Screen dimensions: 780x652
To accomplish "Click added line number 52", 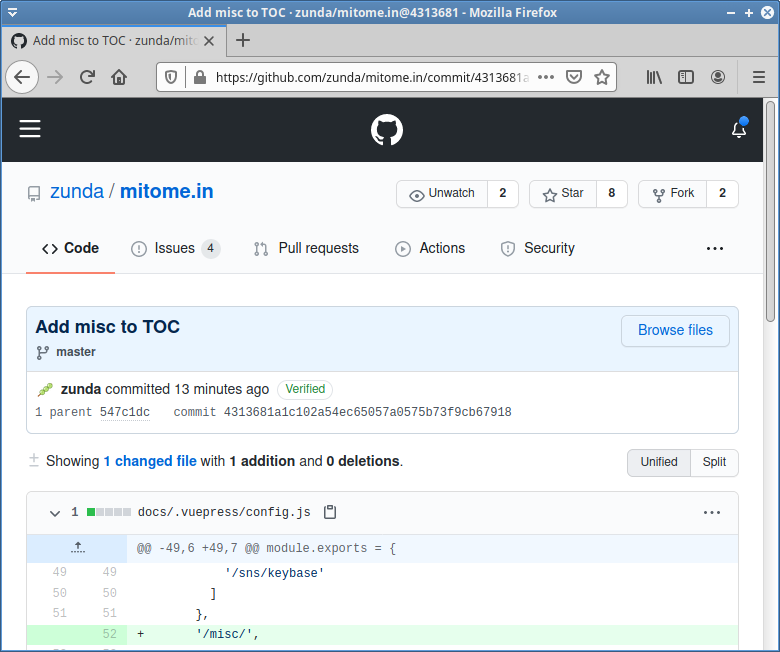I will 109,634.
